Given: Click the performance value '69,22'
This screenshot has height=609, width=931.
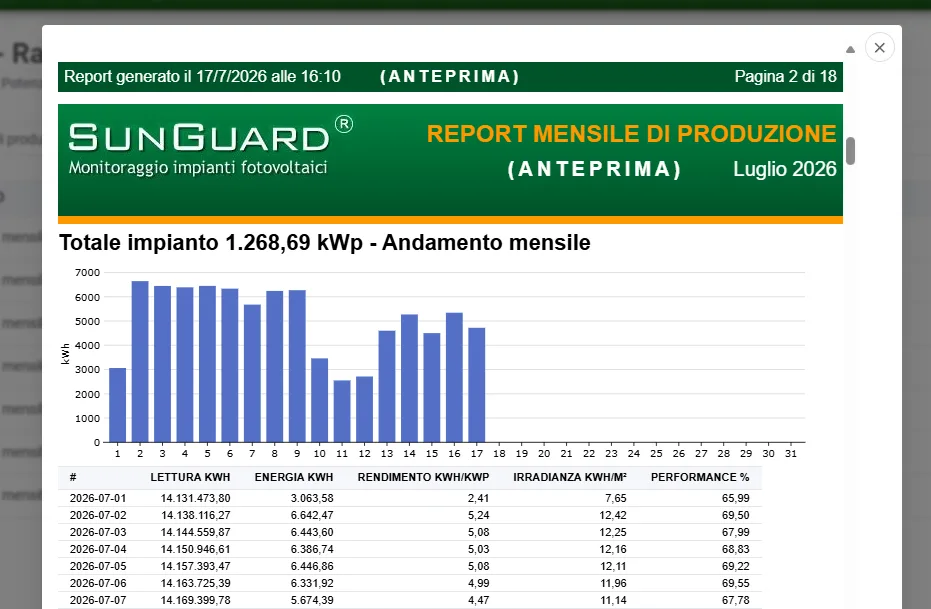Looking at the screenshot, I should (x=736, y=566).
